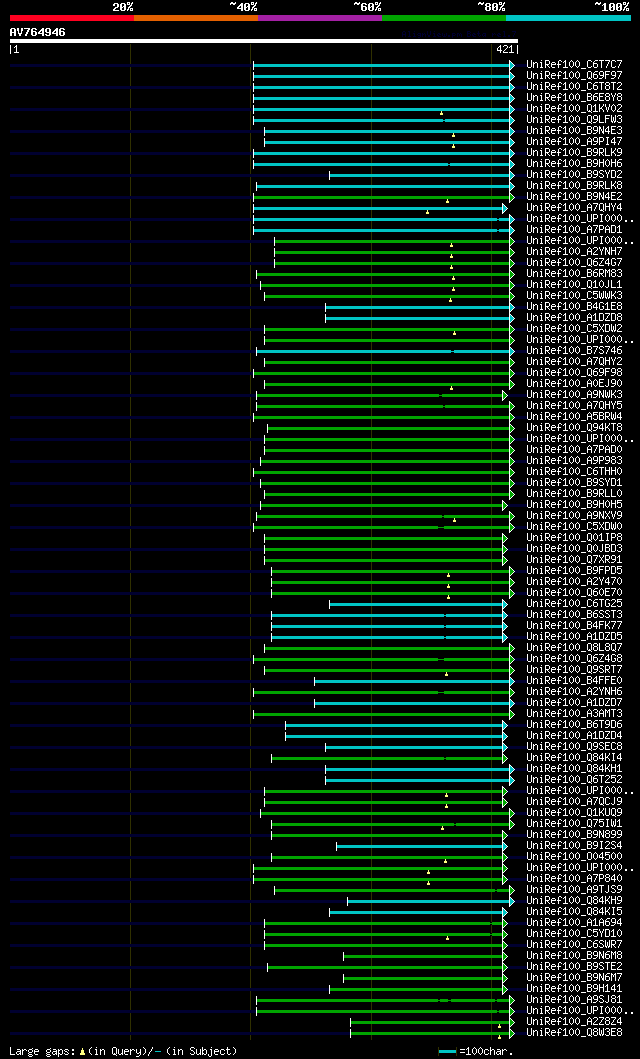Image resolution: width=640 pixels, height=1059 pixels.
Task: Select label UniRef100_A7PAD1
Action: 575,230
